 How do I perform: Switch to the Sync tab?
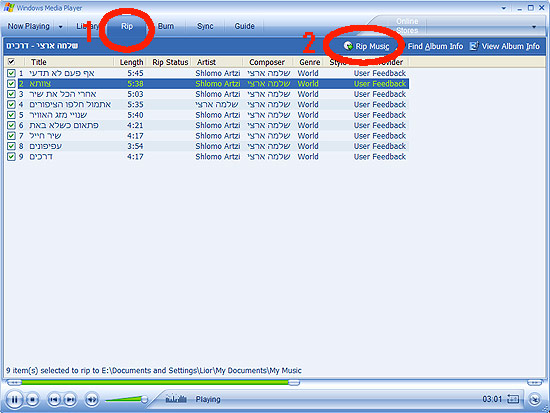click(x=205, y=26)
